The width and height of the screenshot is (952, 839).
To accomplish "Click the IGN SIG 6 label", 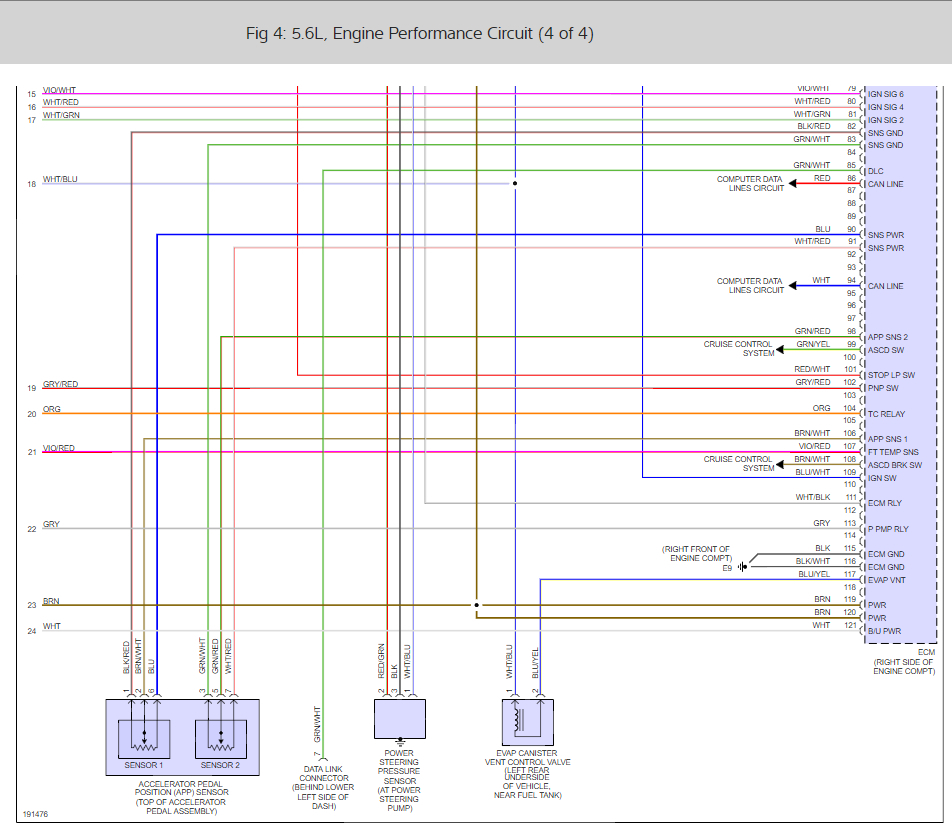I will coord(885,94).
